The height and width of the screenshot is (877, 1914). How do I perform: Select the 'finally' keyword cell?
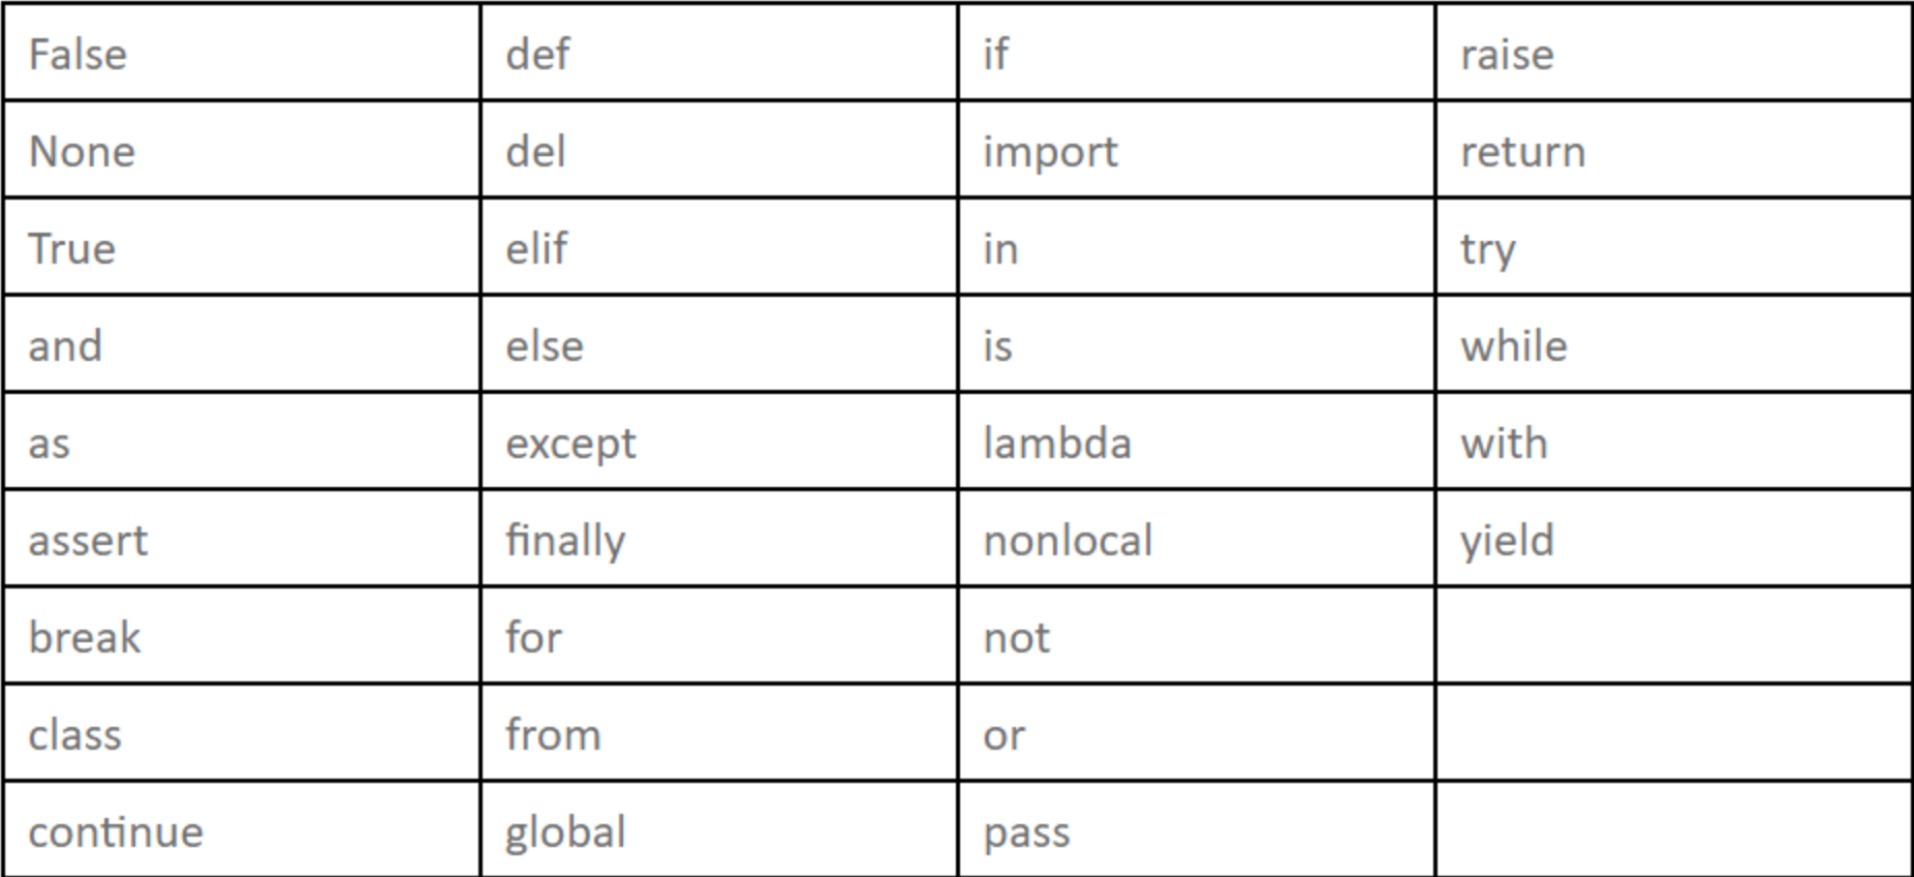[x=566, y=540]
